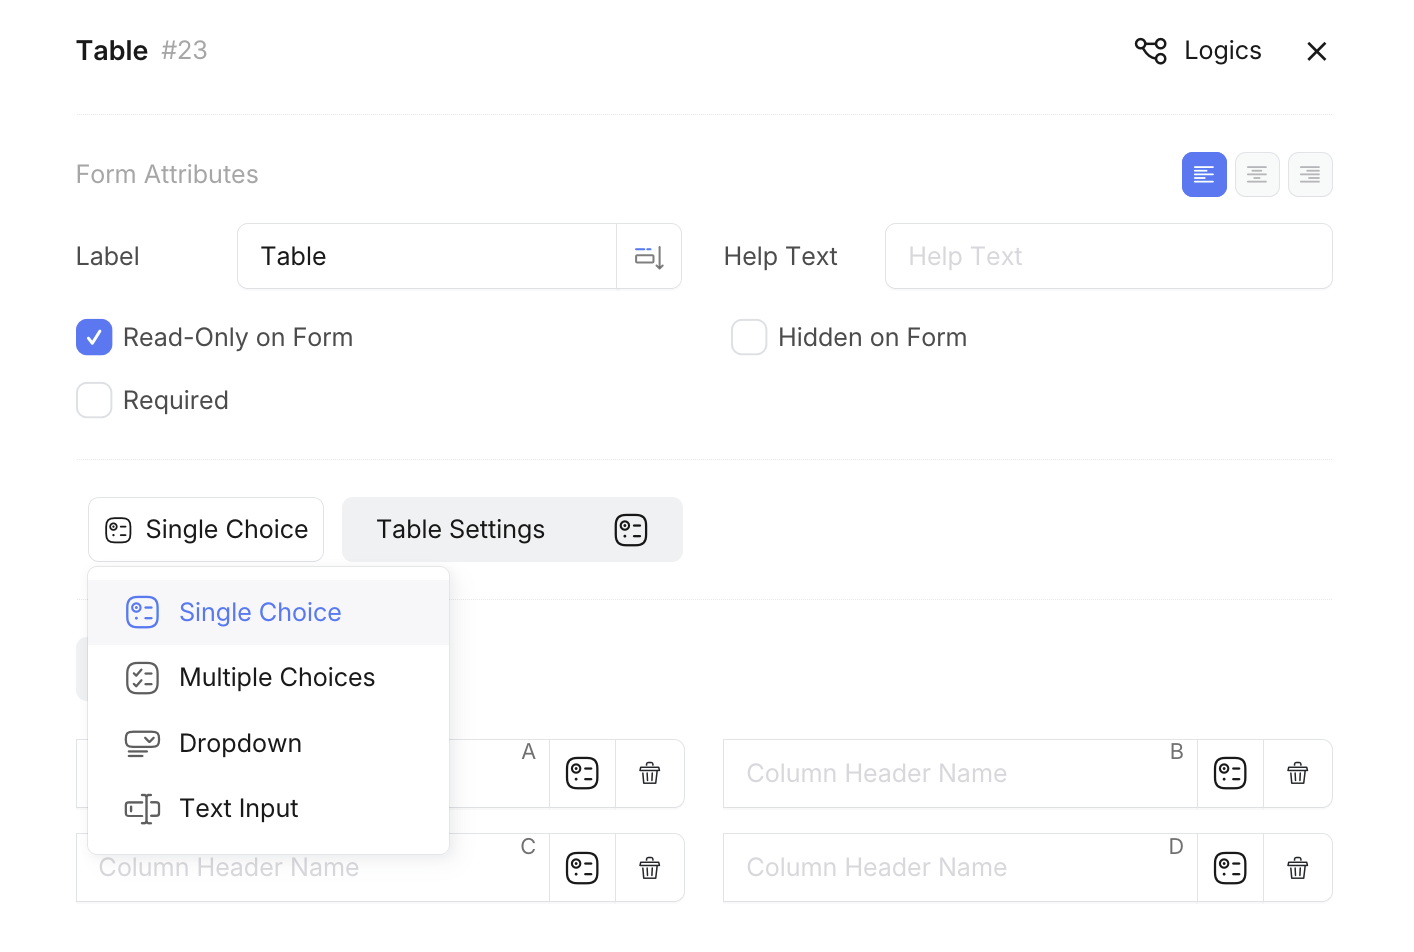
Task: Choose Dropdown option from the menu
Action: coord(240,744)
